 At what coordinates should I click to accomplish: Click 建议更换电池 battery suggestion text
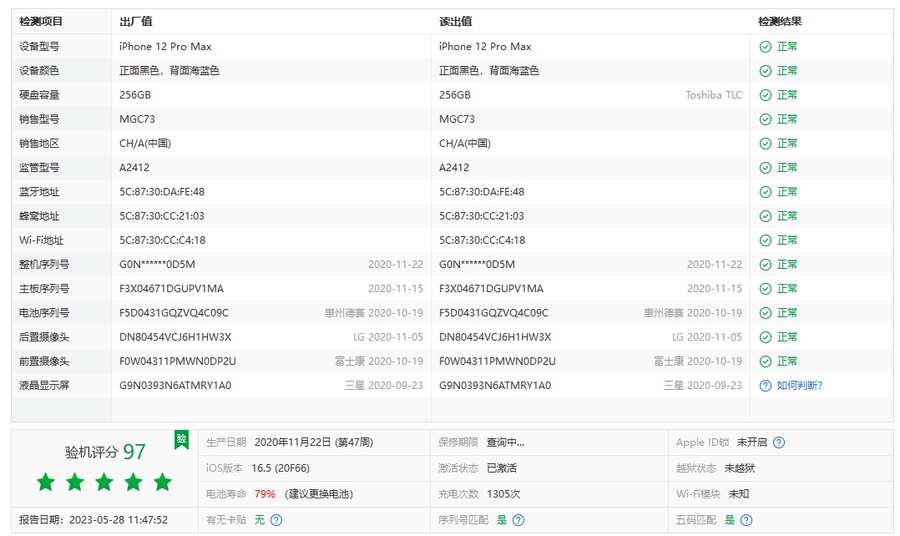[x=319, y=494]
